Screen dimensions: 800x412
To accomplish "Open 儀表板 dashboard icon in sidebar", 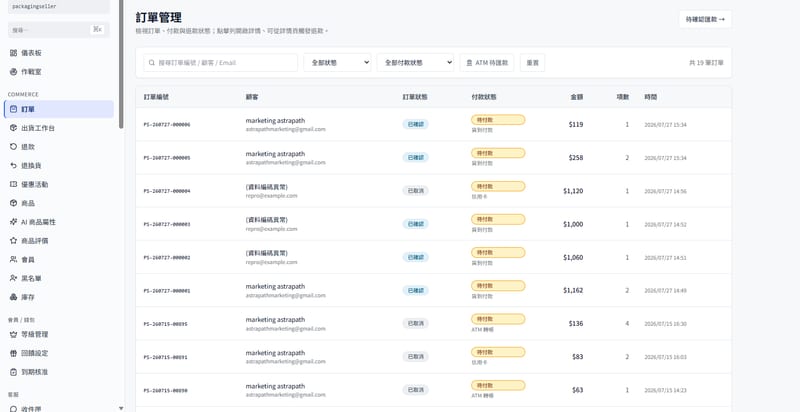I will (14, 53).
